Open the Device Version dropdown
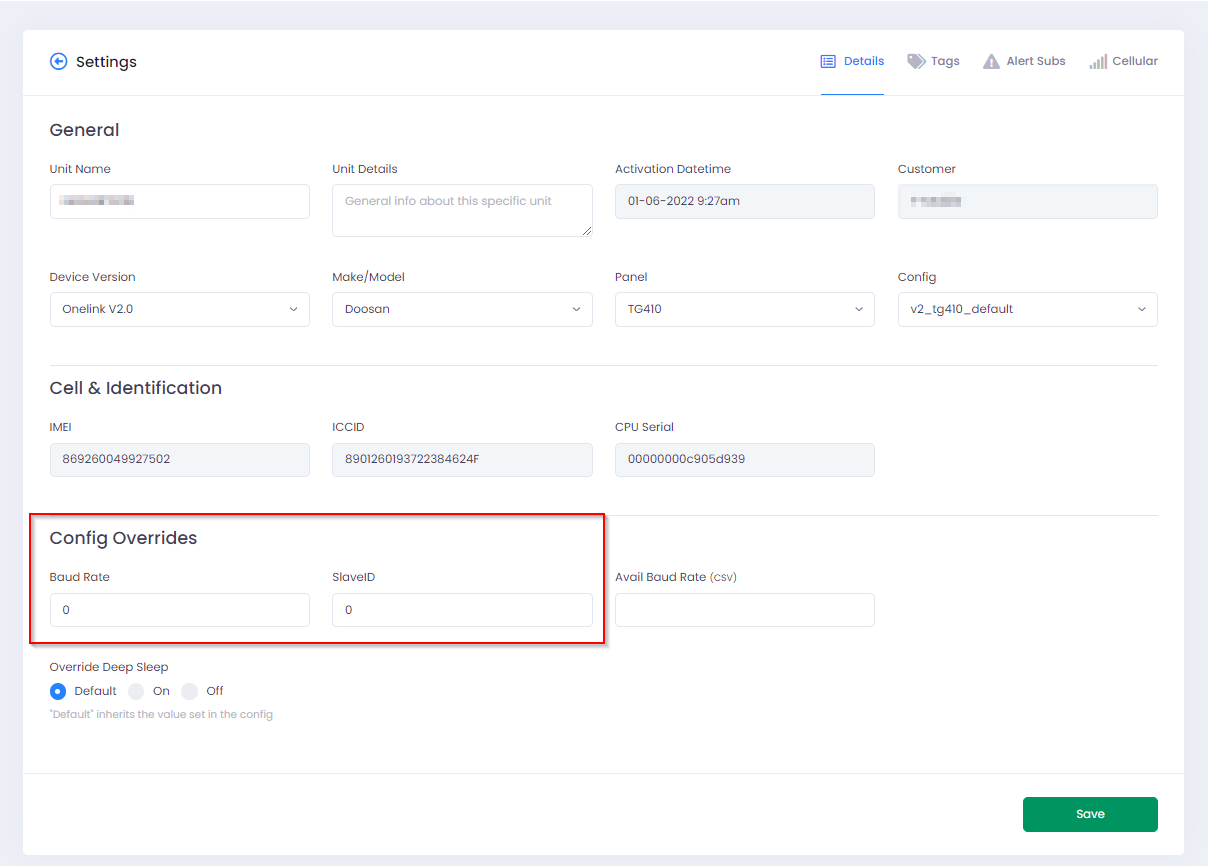The image size is (1208, 866). tap(179, 310)
